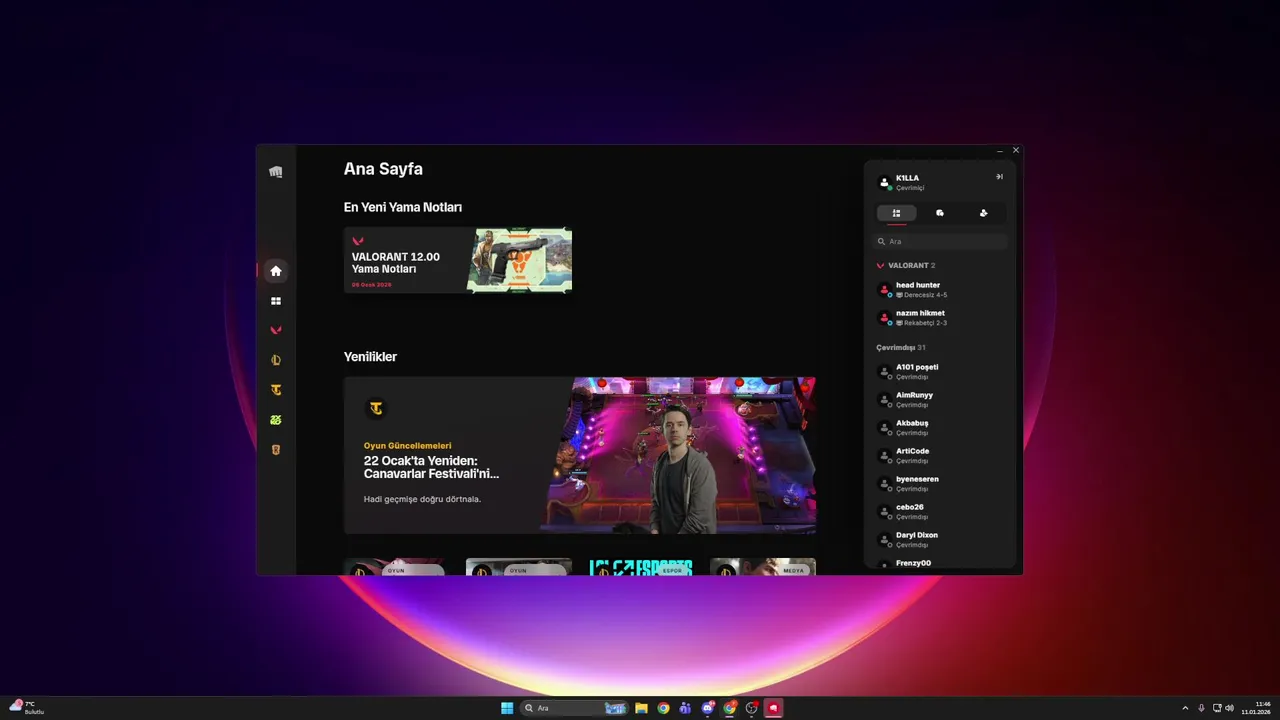Image resolution: width=1280 pixels, height=720 pixels.
Task: Open the volume tray icon
Action: point(1229,708)
